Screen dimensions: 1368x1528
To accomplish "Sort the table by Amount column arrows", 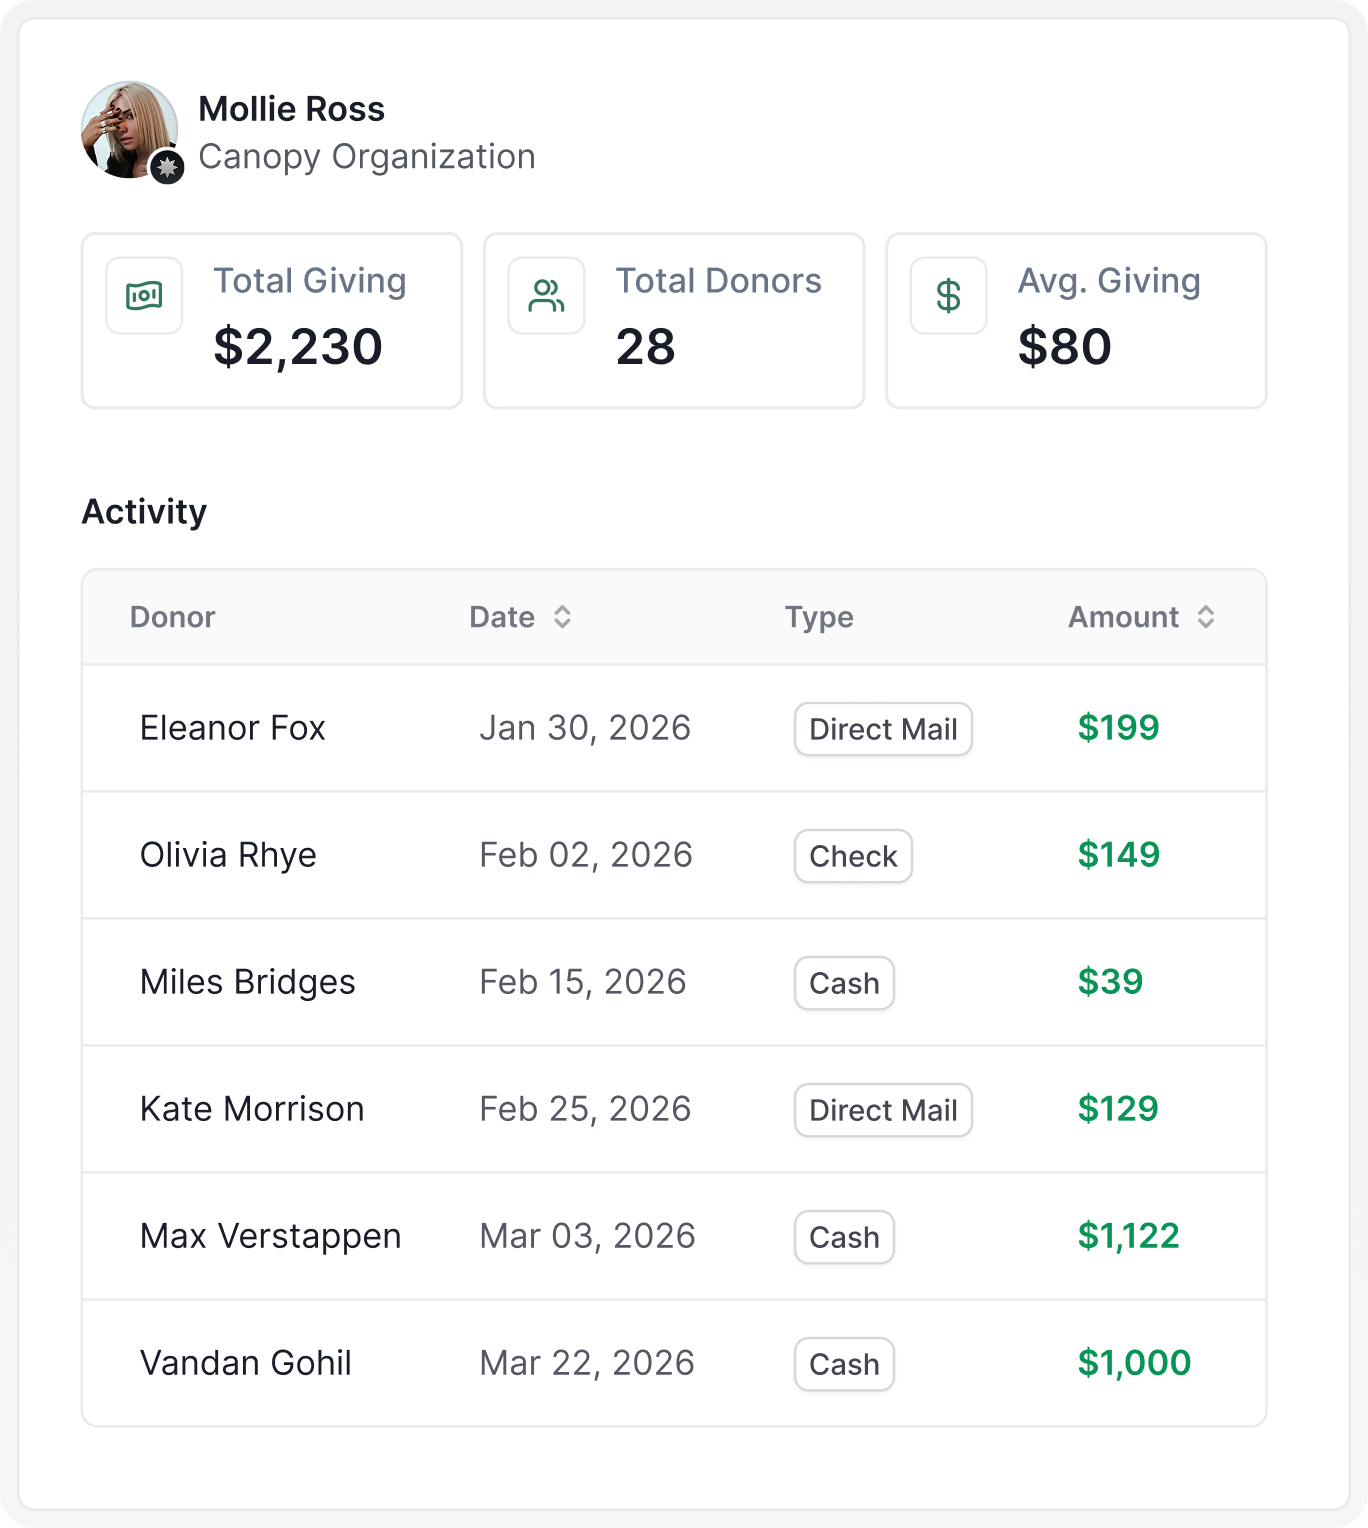I will [1206, 617].
